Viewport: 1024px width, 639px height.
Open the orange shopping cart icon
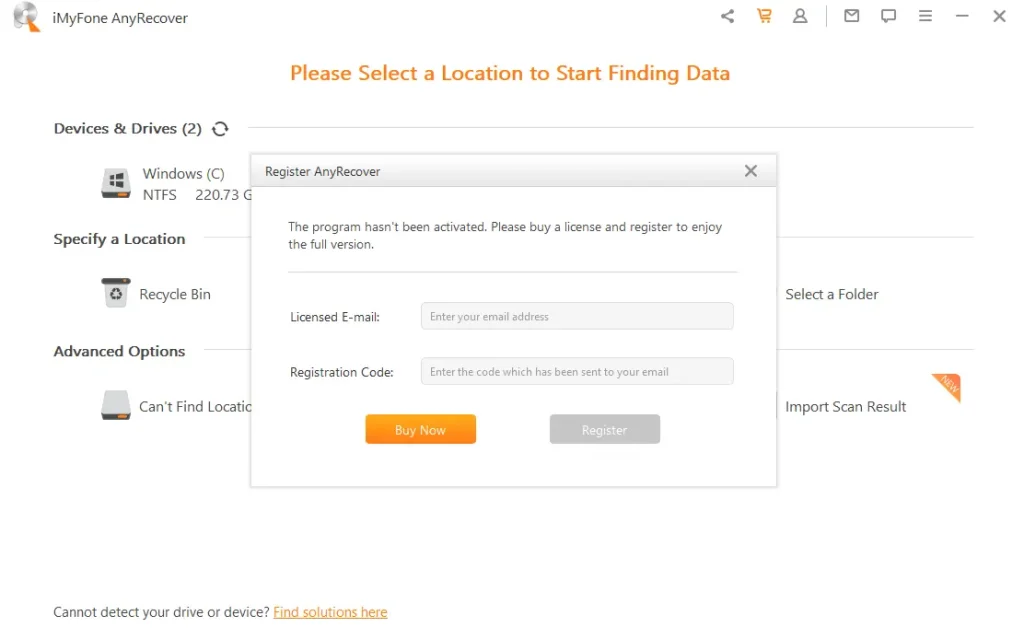764,16
